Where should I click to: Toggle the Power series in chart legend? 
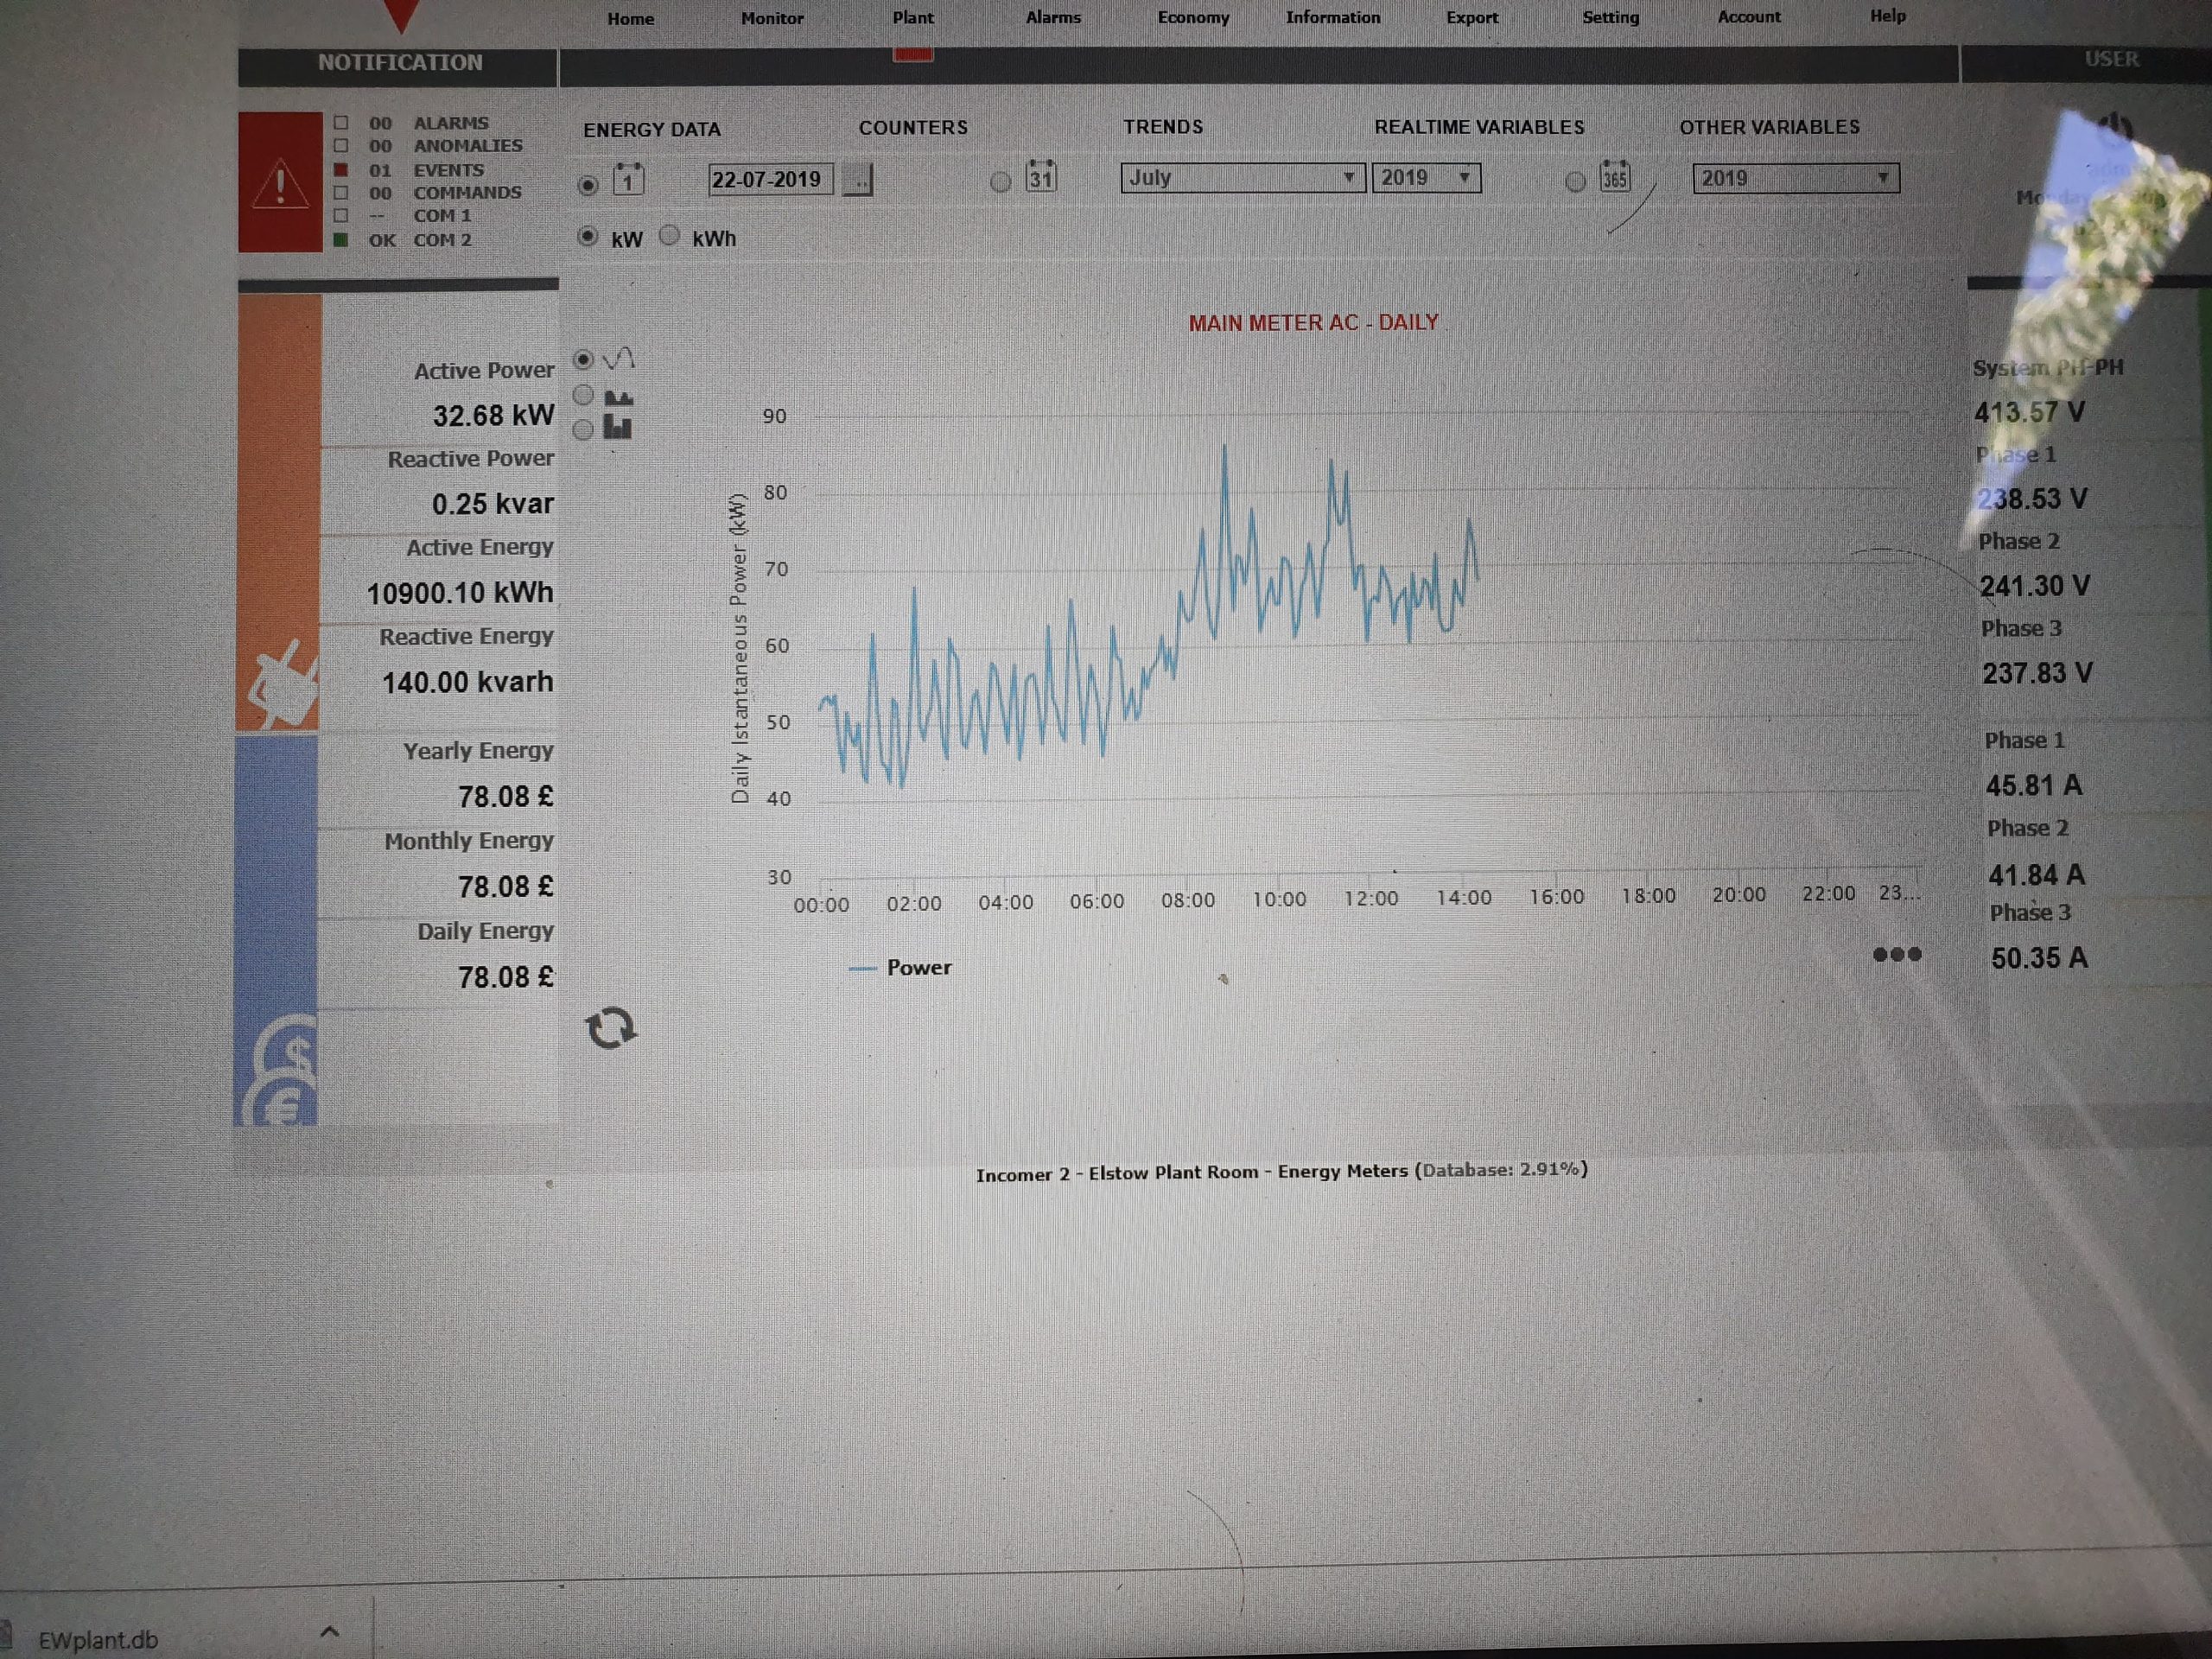pyautogui.click(x=900, y=967)
